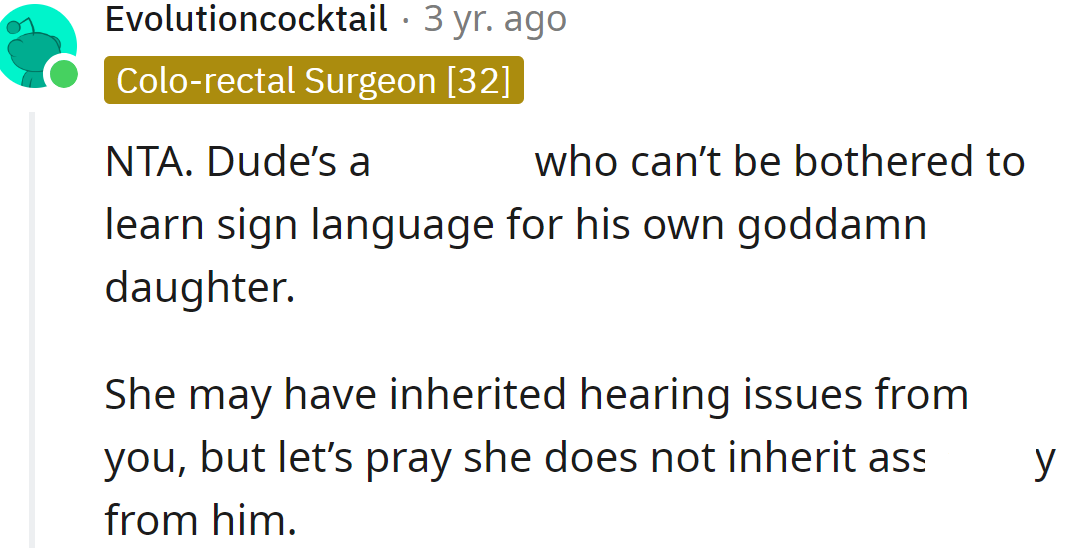Open the Evolutioncocktail user profile link
This screenshot has width=1069, height=548.
tap(246, 18)
